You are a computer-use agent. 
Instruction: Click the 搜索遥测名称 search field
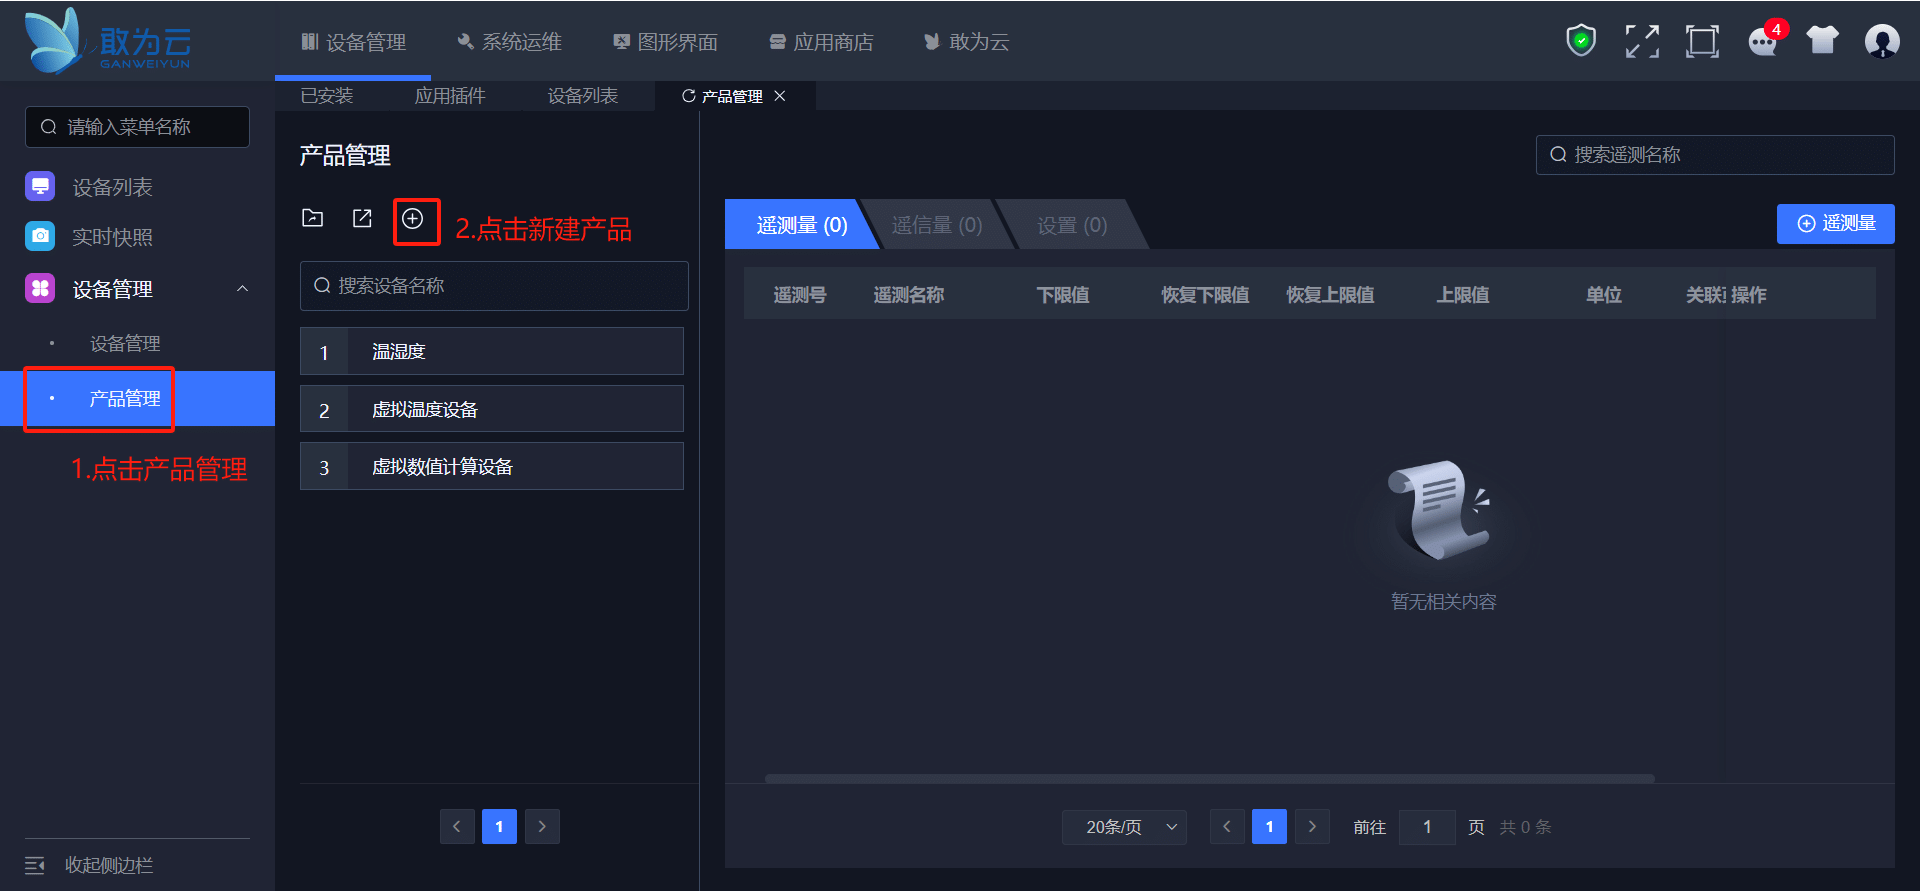(x=1715, y=155)
